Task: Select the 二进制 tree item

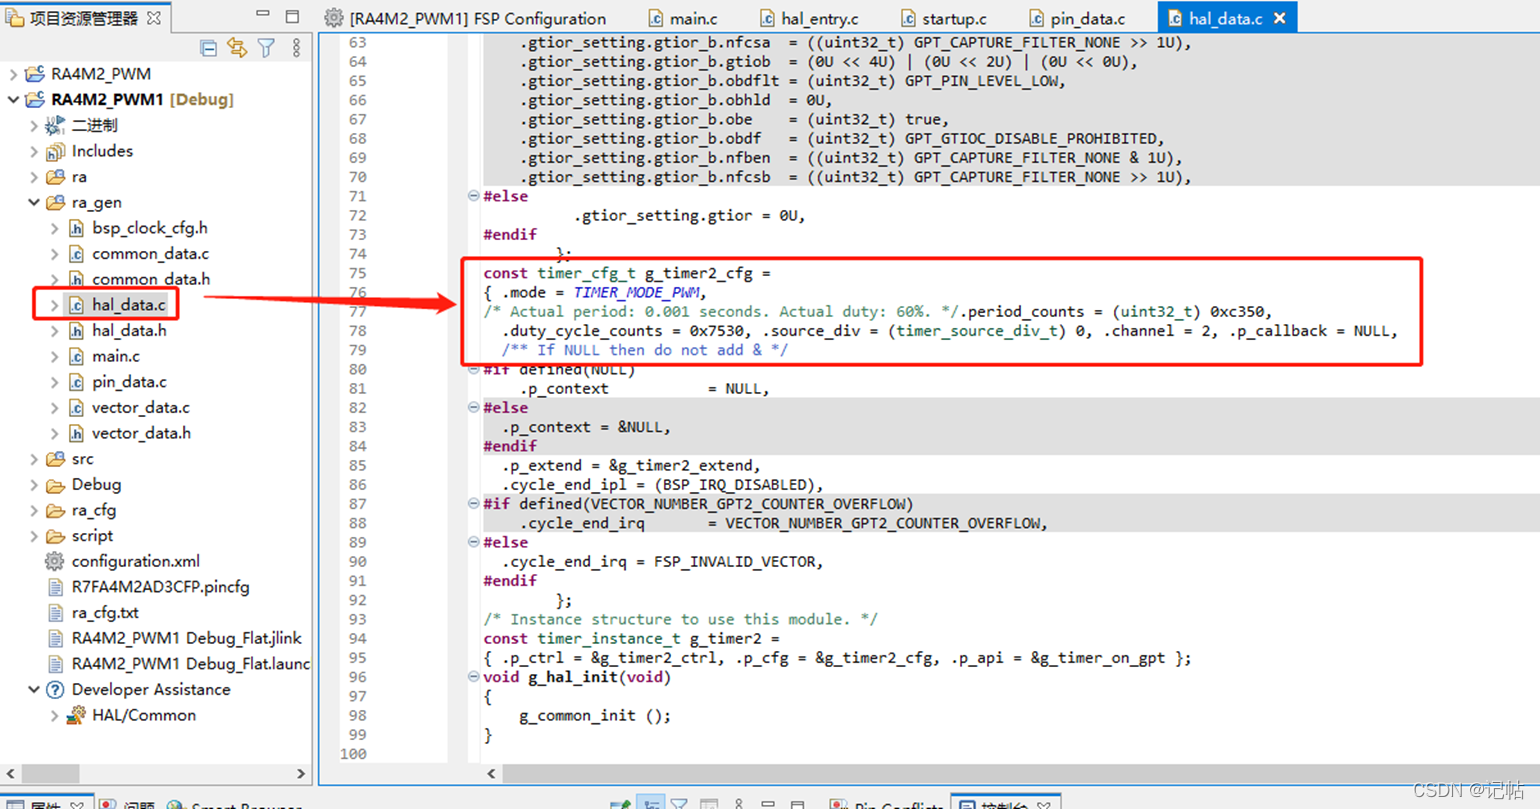Action: [94, 125]
